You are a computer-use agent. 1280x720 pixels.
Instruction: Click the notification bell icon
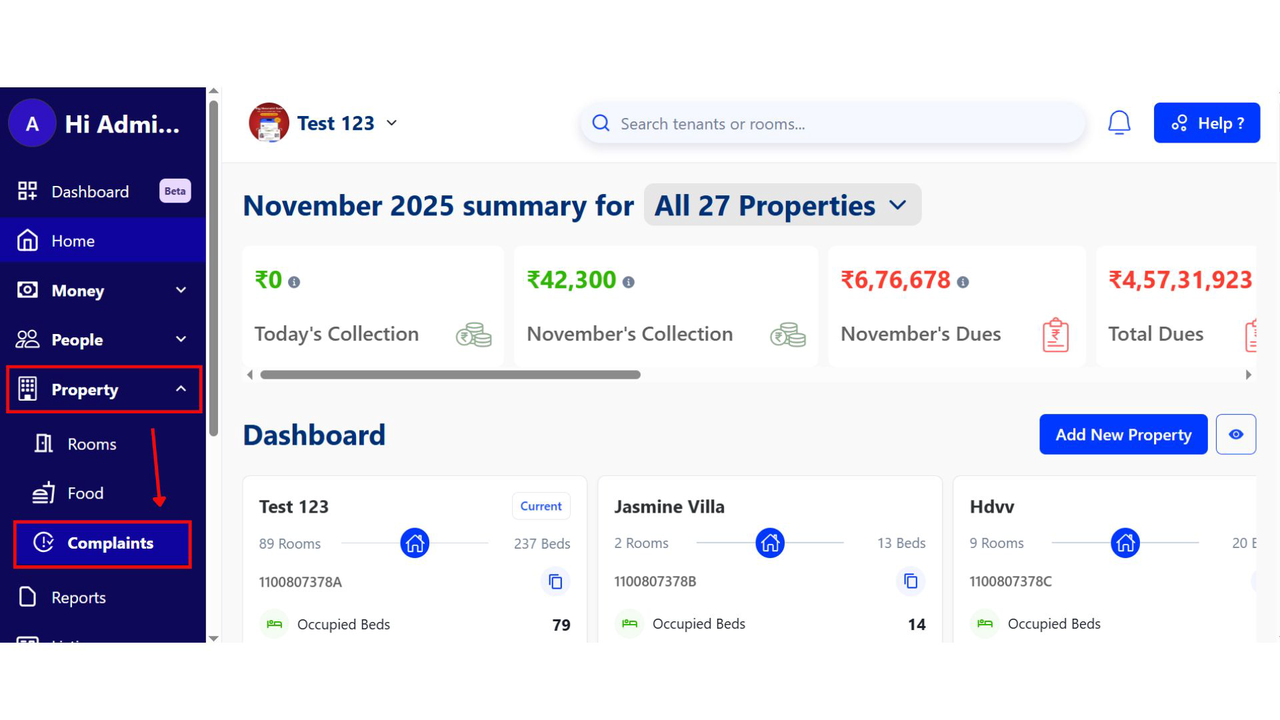click(1119, 123)
